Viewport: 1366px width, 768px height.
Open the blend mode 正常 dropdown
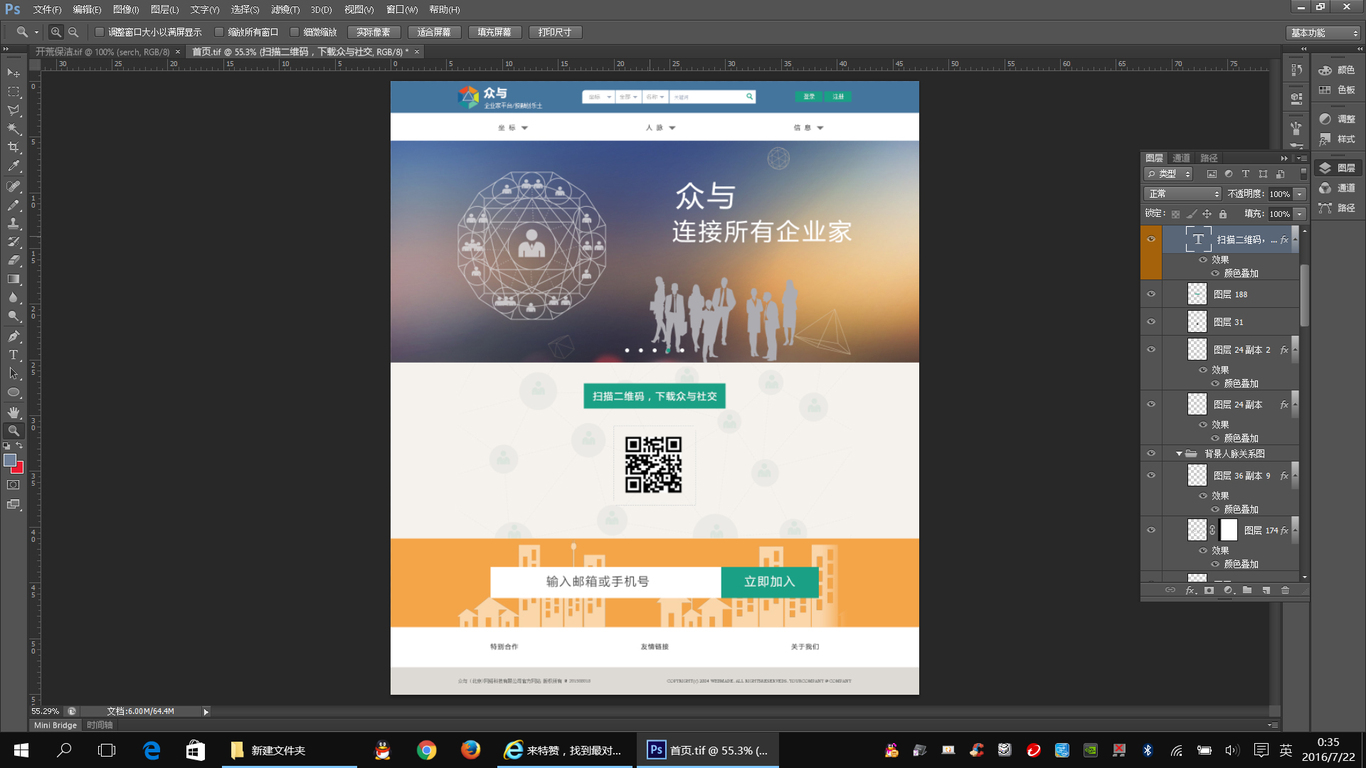point(1182,194)
